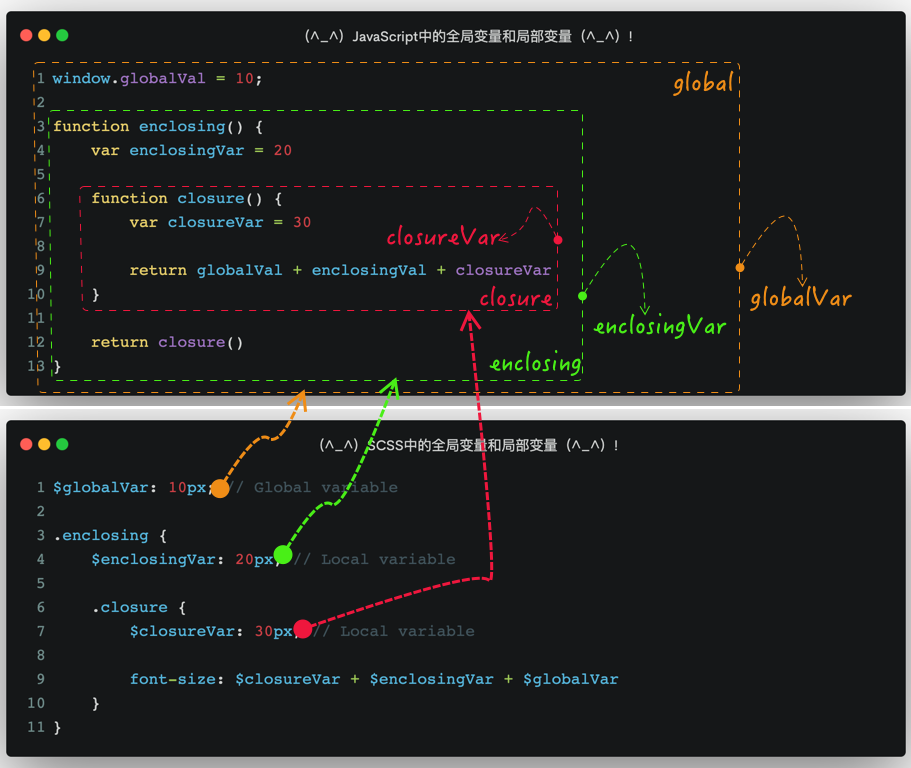
Task: Maximize the JavaScript code window with green button
Action: coord(62,35)
